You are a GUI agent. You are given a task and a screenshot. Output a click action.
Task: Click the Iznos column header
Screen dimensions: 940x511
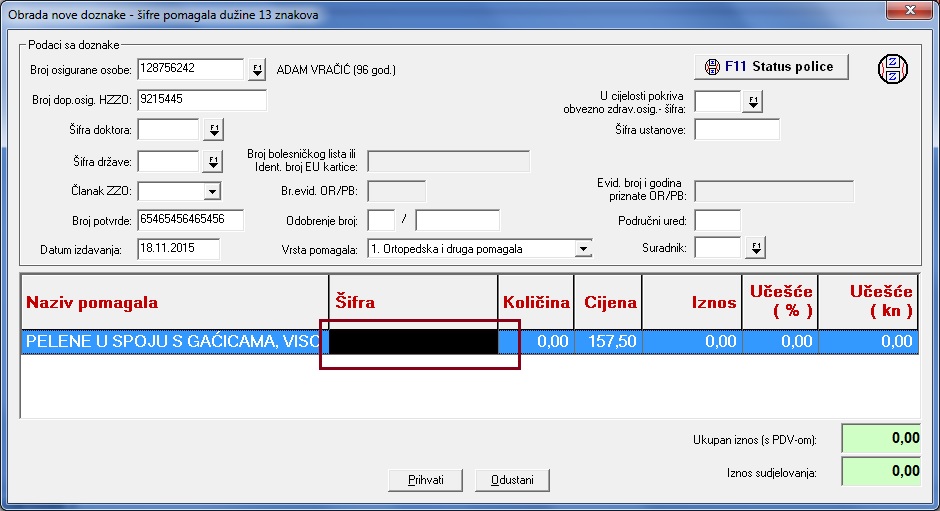point(692,302)
